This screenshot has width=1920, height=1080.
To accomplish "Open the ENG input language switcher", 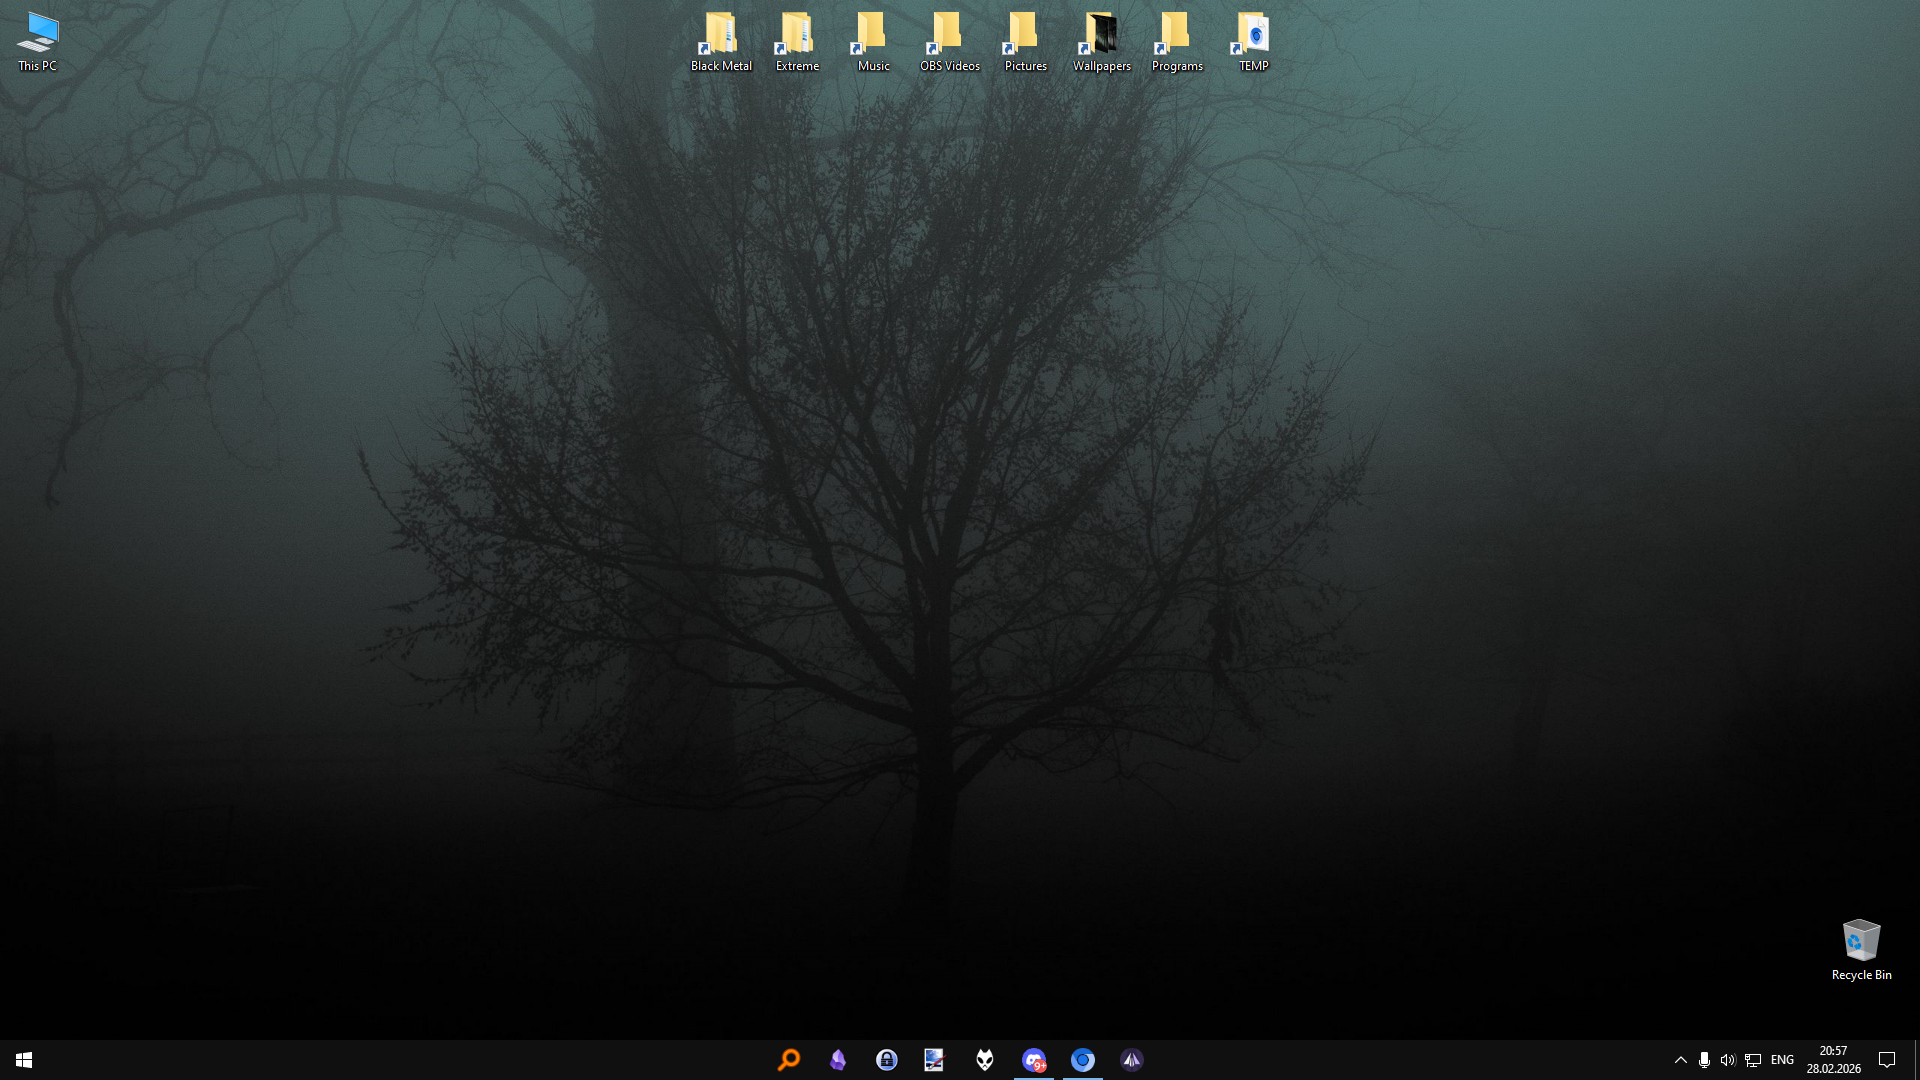I will [x=1782, y=1060].
